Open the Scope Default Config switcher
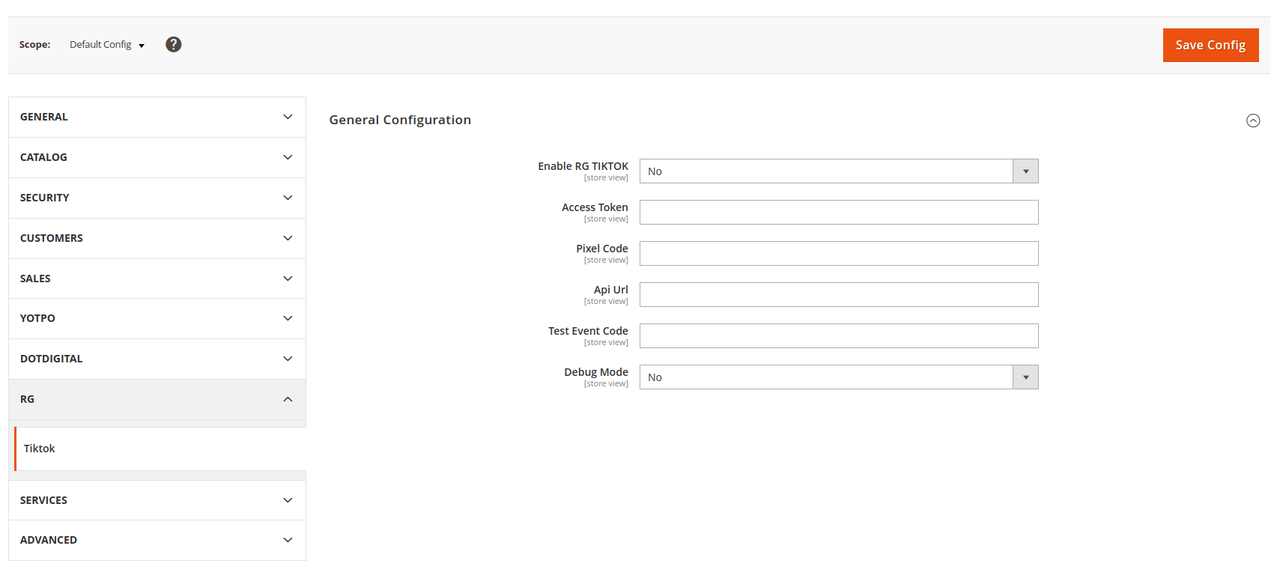 (x=107, y=45)
